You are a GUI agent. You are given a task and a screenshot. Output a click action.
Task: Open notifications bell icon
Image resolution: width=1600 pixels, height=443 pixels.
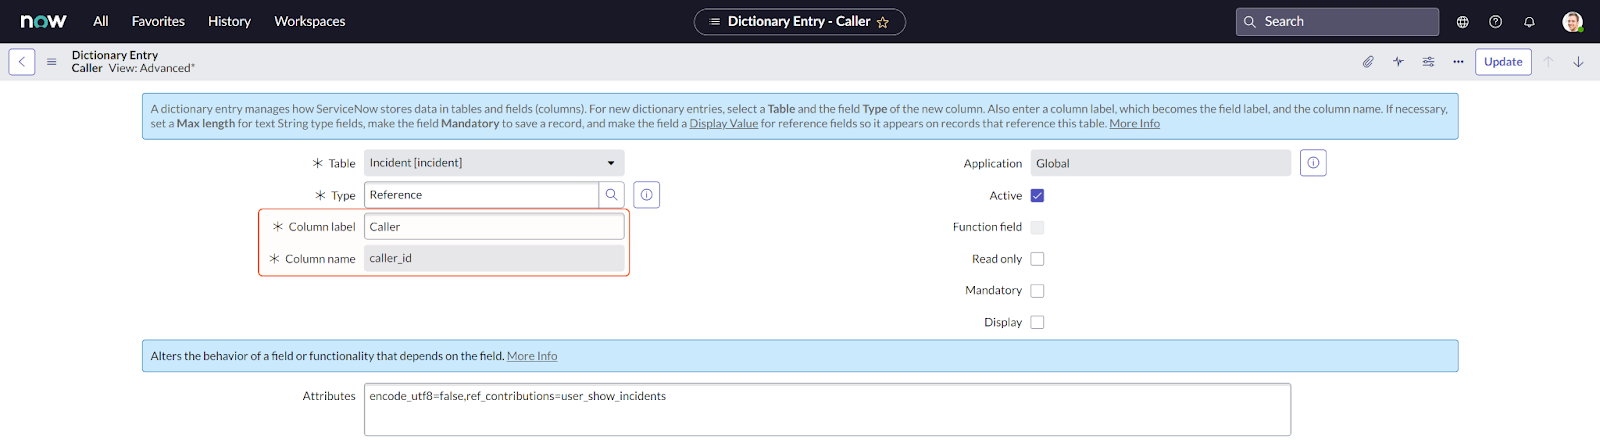tap(1529, 22)
